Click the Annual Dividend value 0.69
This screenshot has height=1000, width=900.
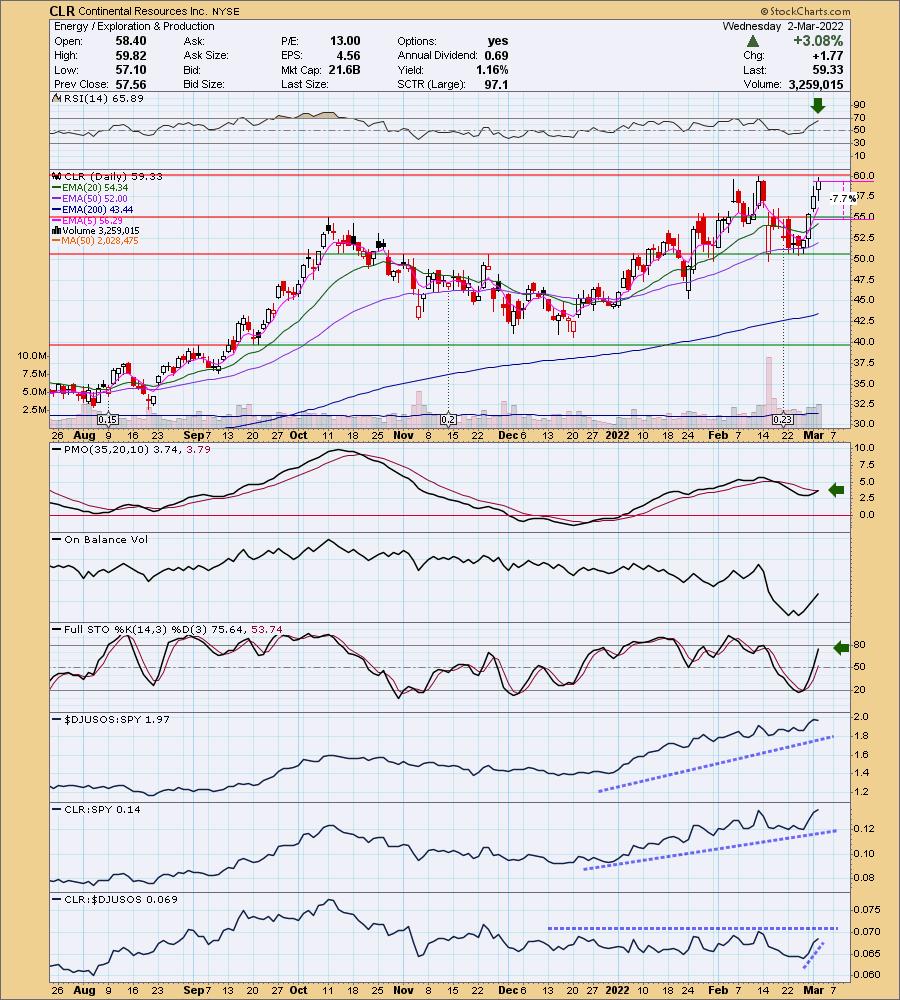pos(496,55)
